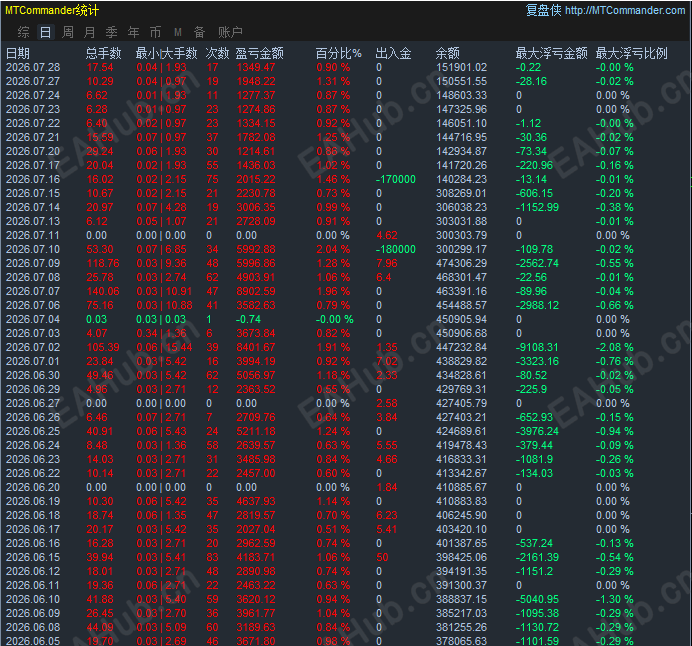Open the 备 tab

(199, 32)
